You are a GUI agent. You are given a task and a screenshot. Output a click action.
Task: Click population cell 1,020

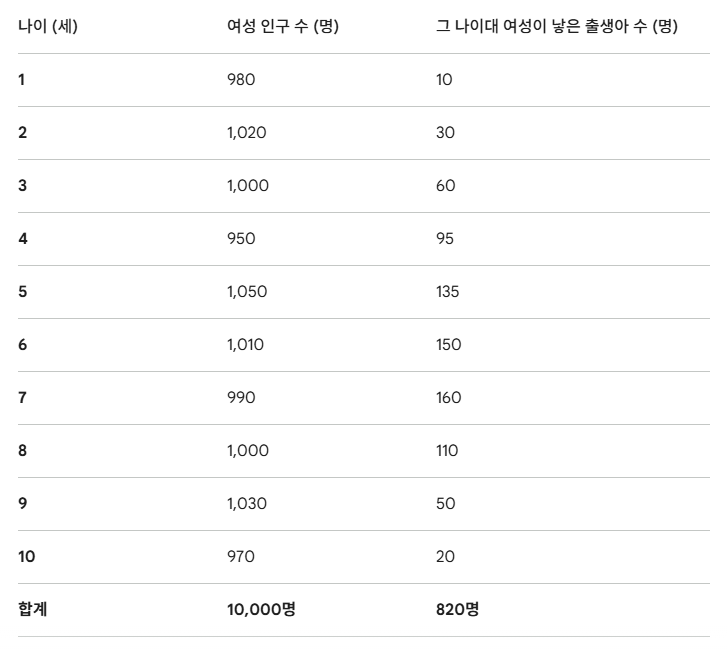click(x=247, y=133)
